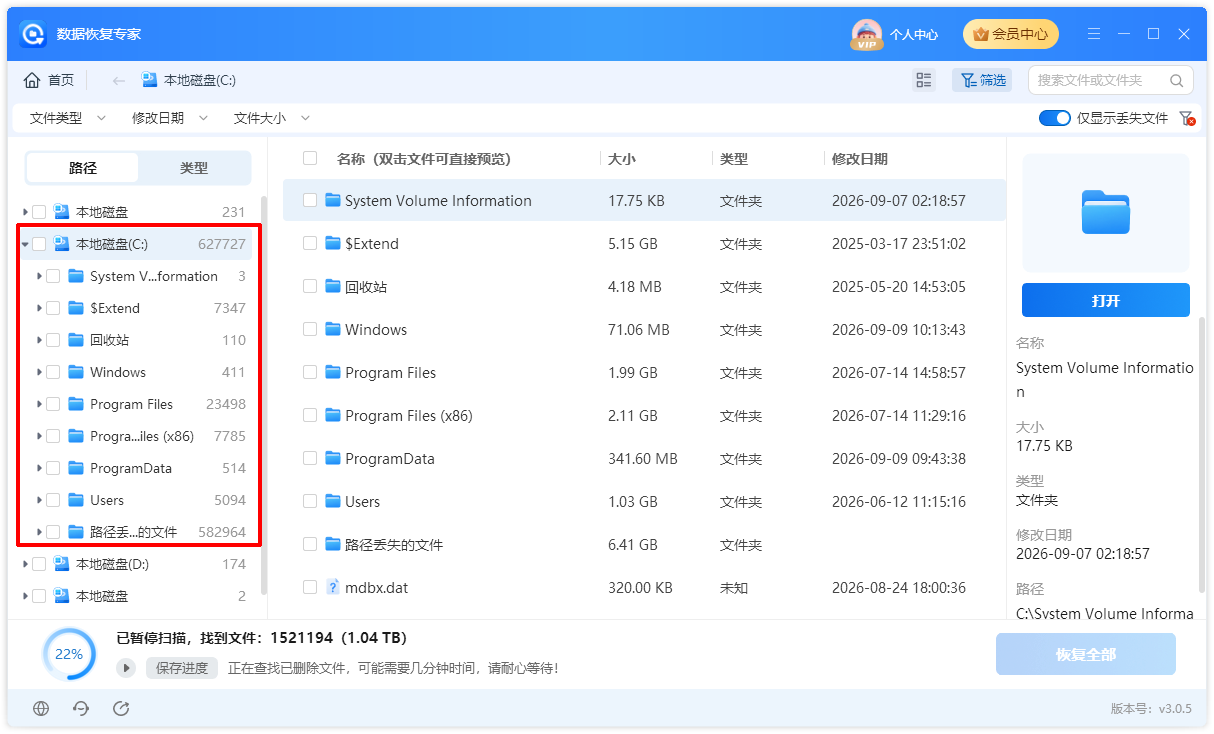Click the 本地磁盘(D:) drive icon in tree
The height and width of the screenshot is (734, 1214).
(x=62, y=564)
